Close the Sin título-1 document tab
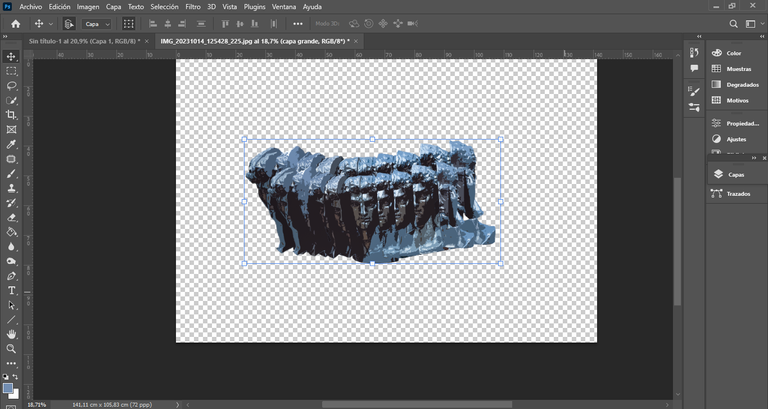The width and height of the screenshot is (768, 409). (146, 41)
